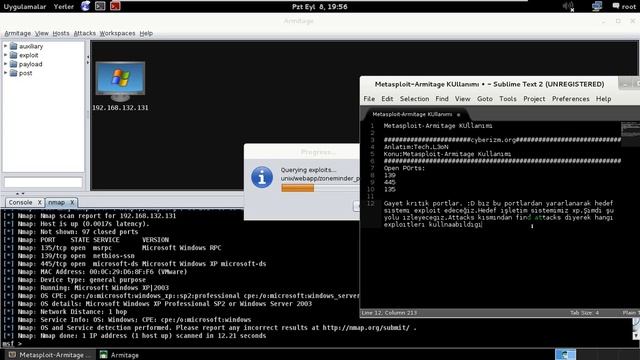Click the red application launcher icon
Viewport: 640px width, 360px height.
click(115, 6)
